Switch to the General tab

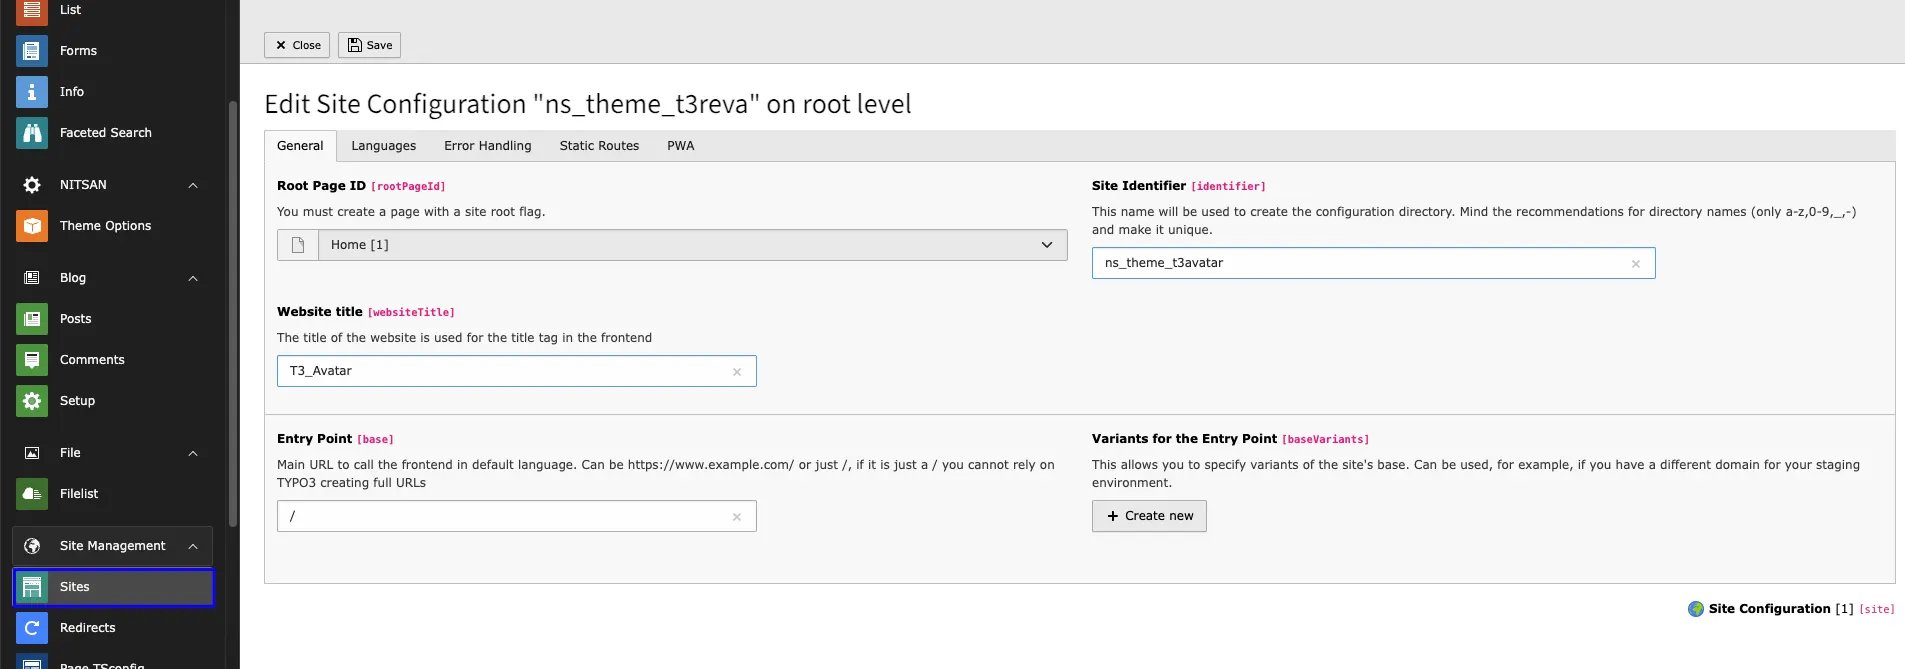300,146
